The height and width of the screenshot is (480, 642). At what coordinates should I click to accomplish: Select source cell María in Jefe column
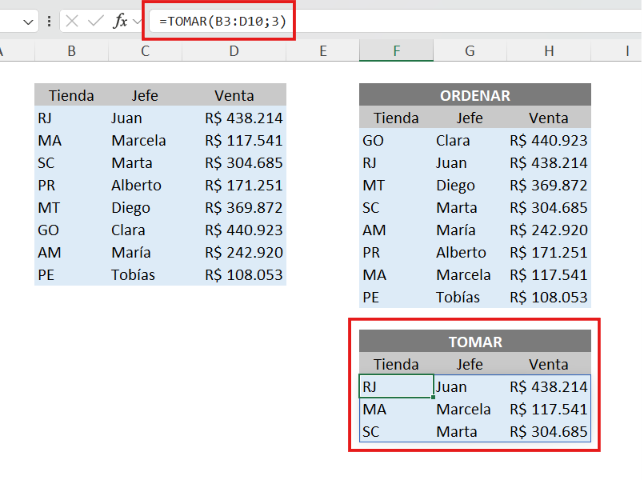pyautogui.click(x=145, y=252)
